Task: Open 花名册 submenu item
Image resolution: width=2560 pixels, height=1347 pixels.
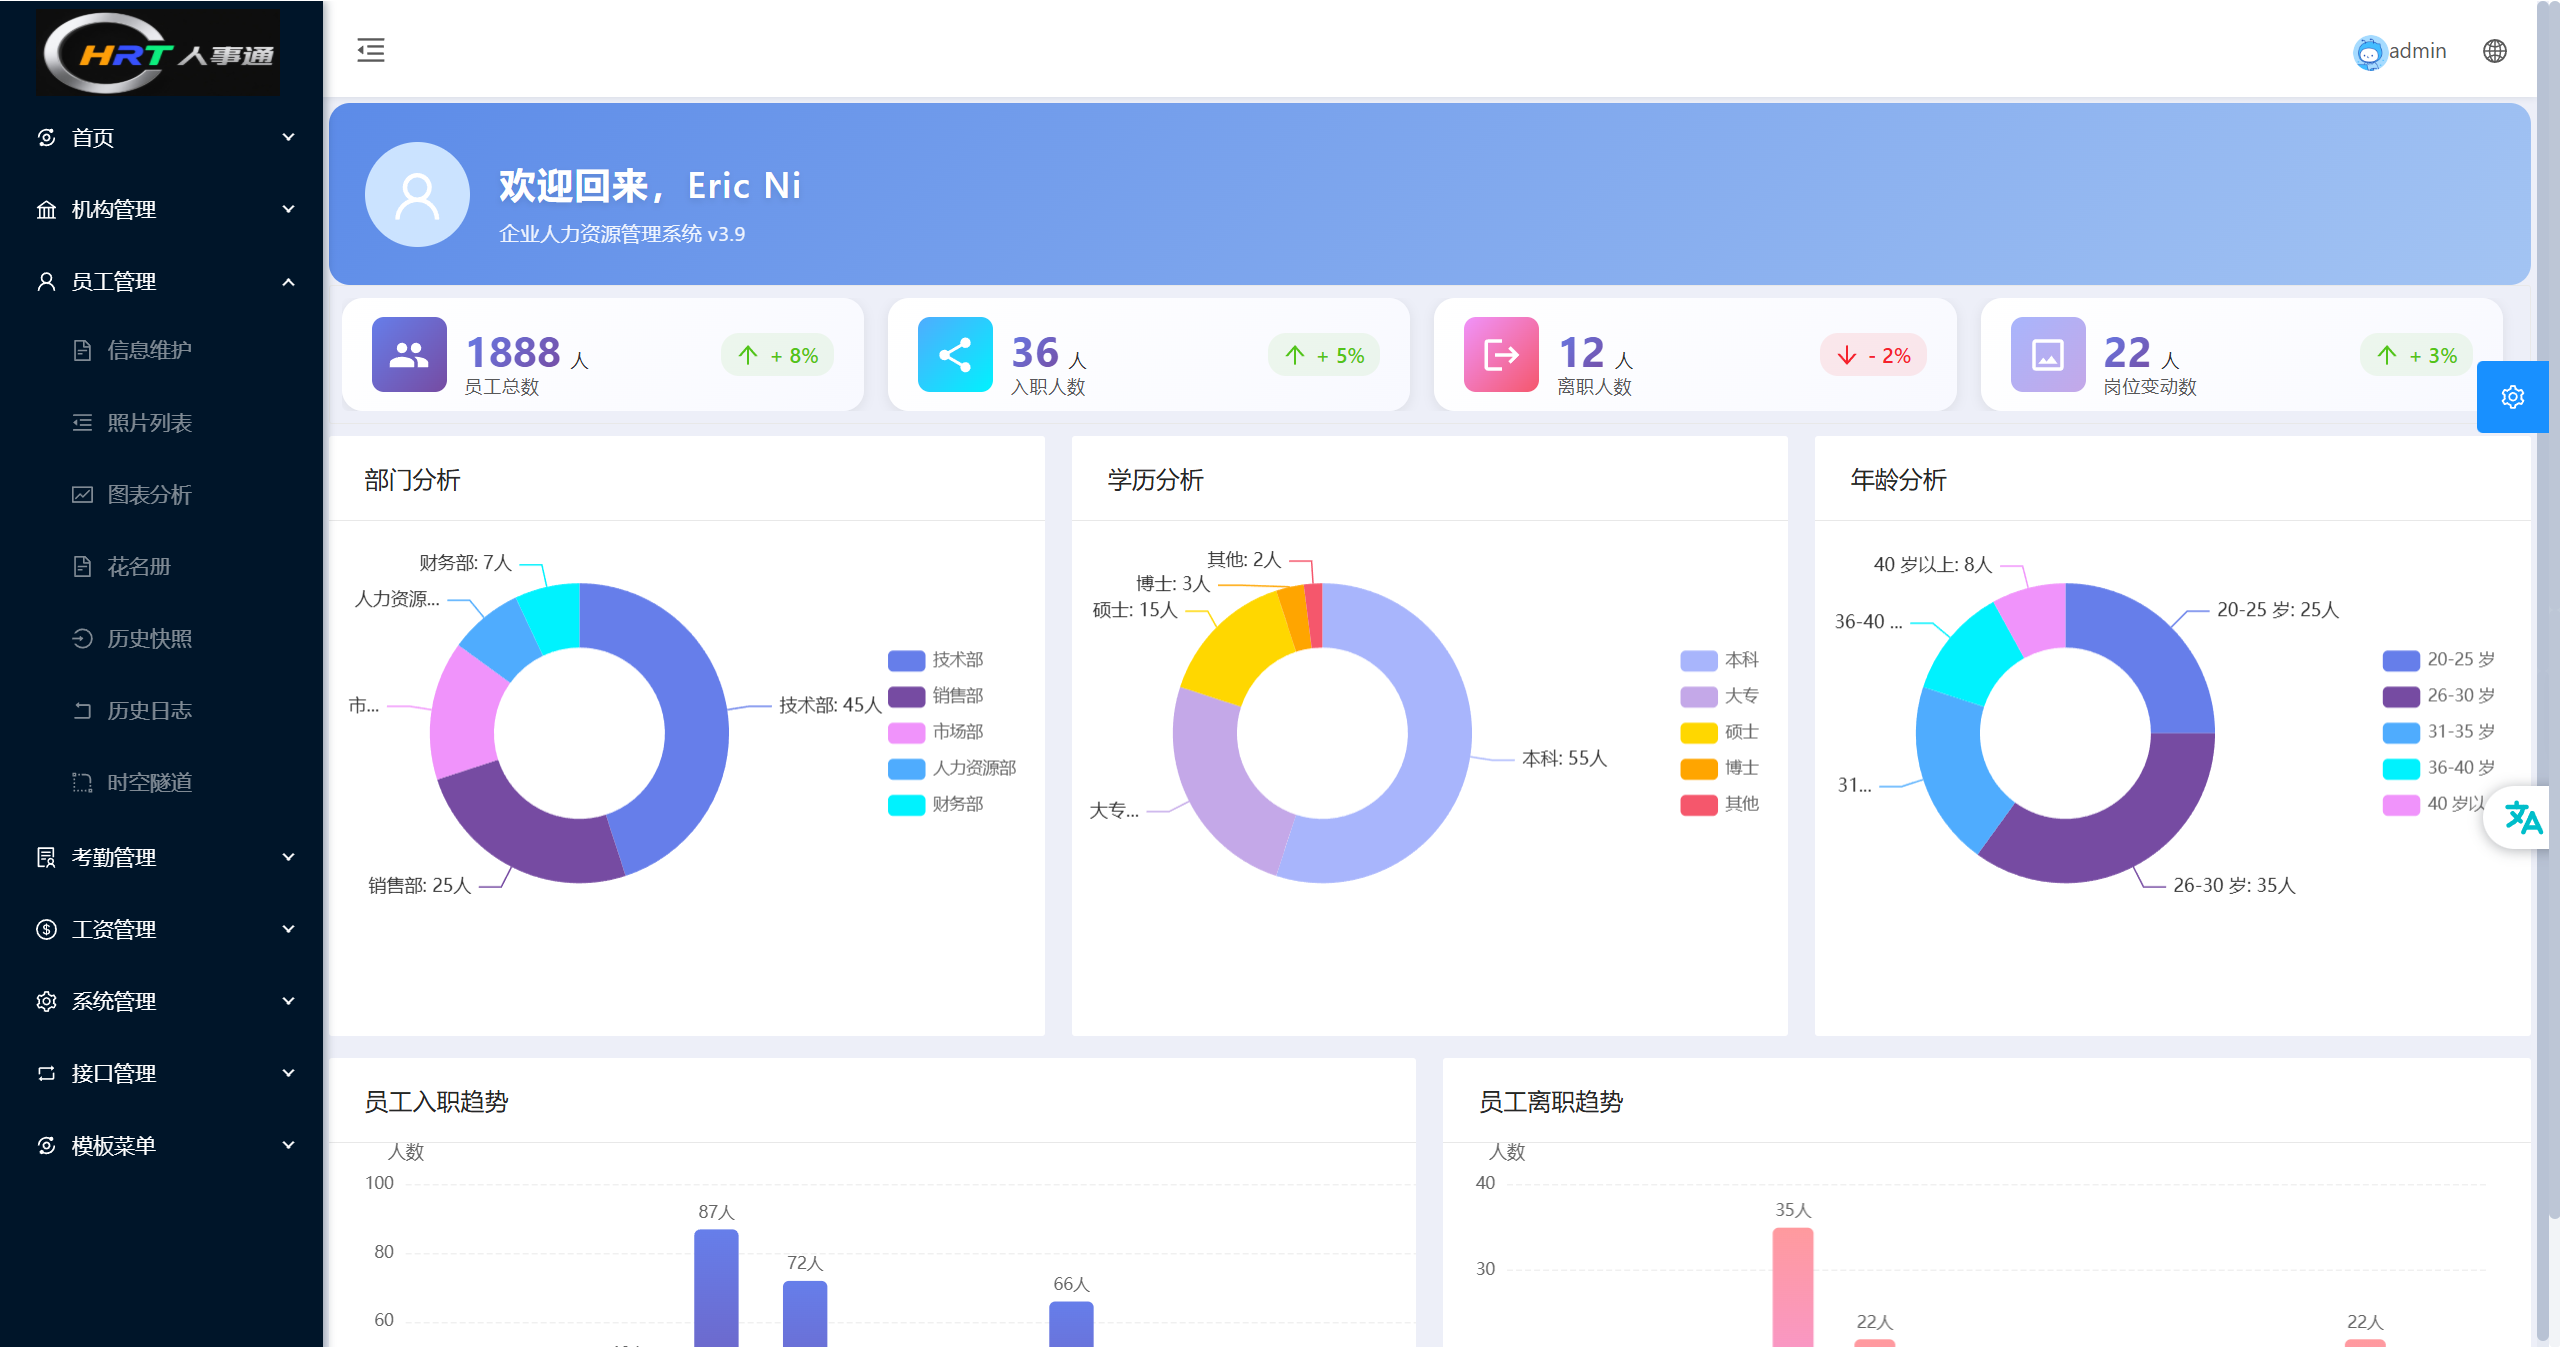Action: click(x=162, y=566)
